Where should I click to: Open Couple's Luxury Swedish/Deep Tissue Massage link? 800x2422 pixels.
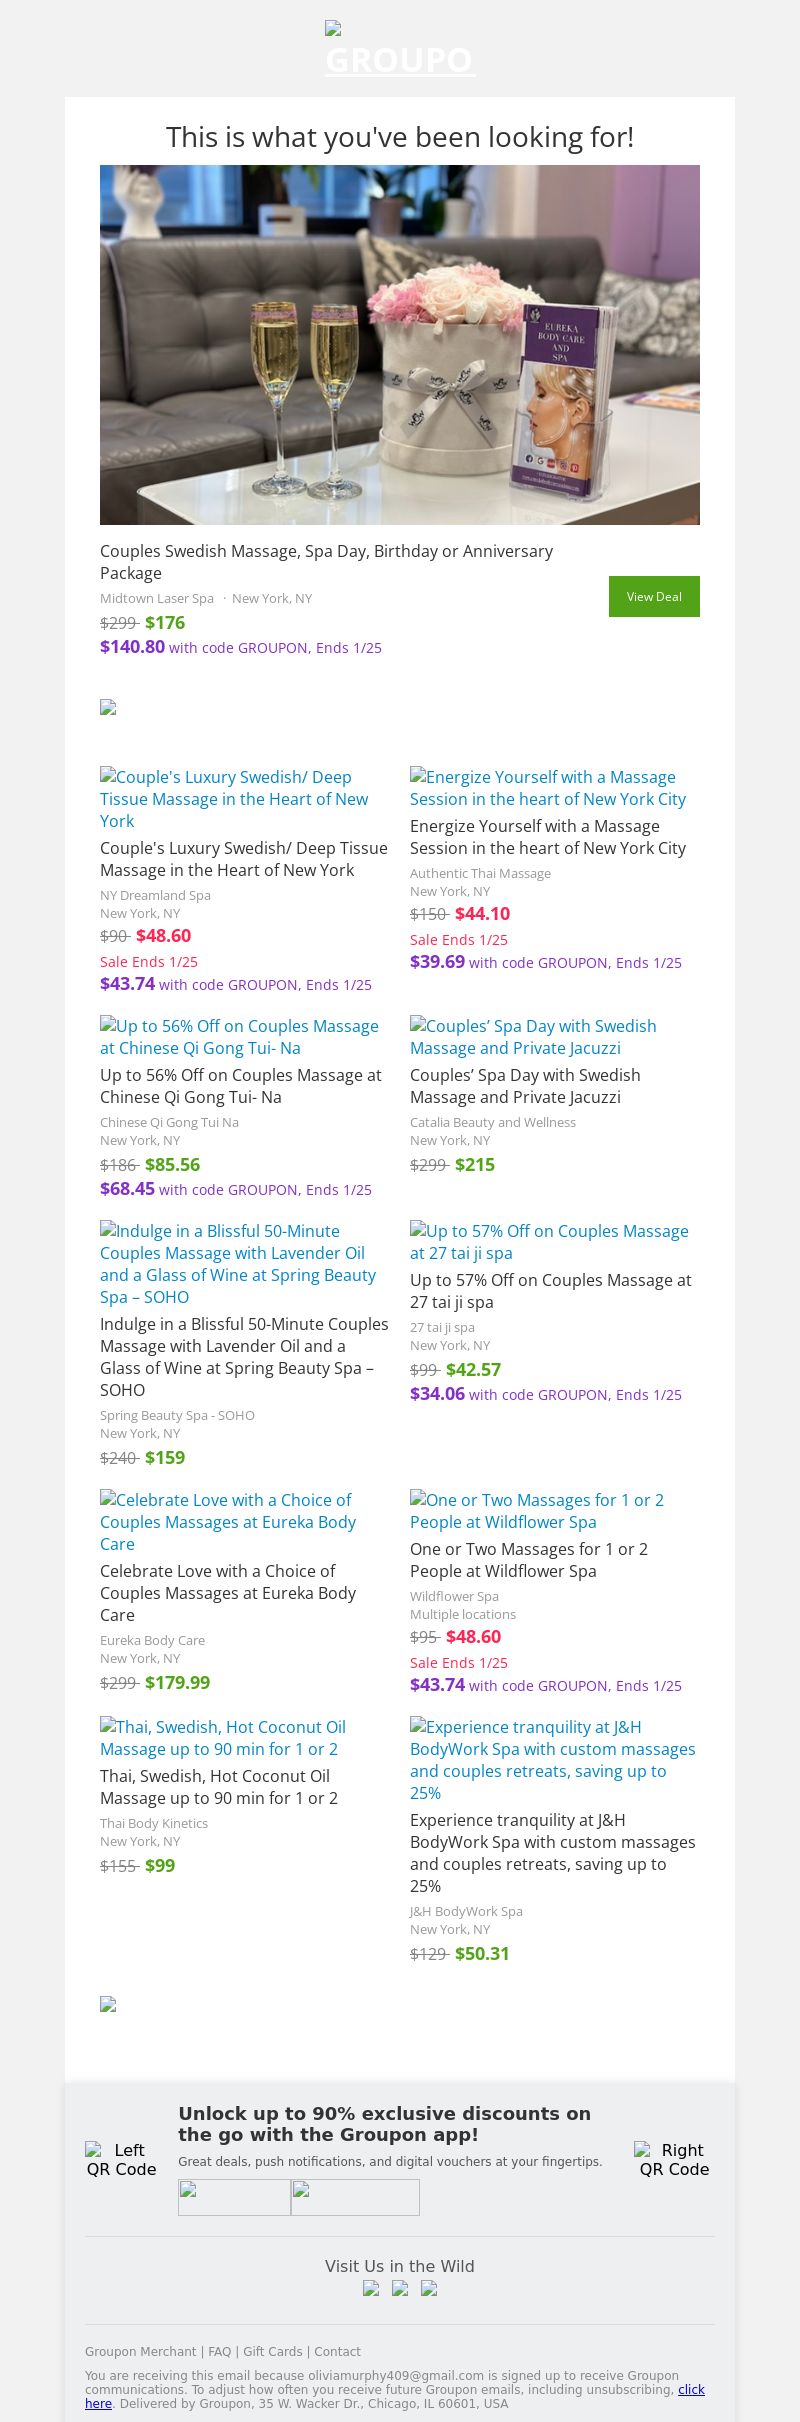pyautogui.click(x=234, y=798)
